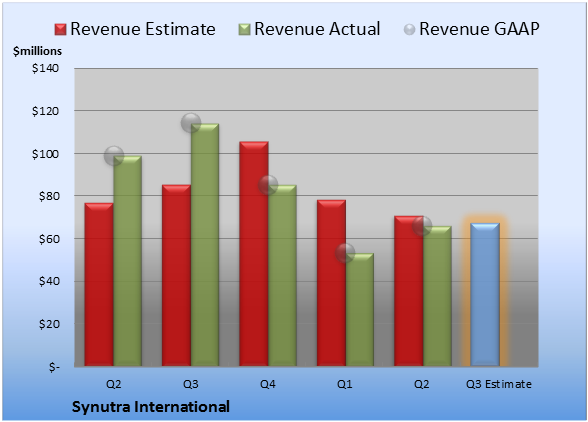
Task: Select the red estimate bar for Q3
Action: click(x=176, y=275)
